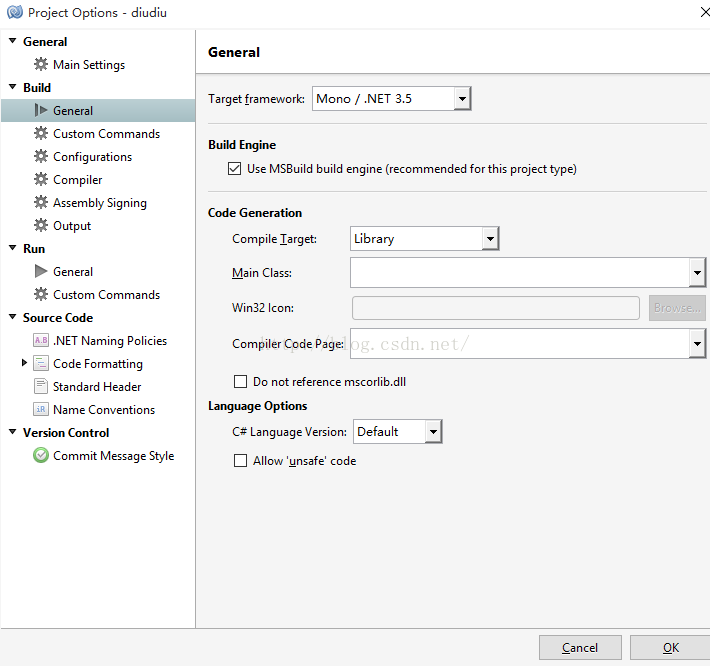
Task: Click the Output gear icon
Action: pos(41,225)
